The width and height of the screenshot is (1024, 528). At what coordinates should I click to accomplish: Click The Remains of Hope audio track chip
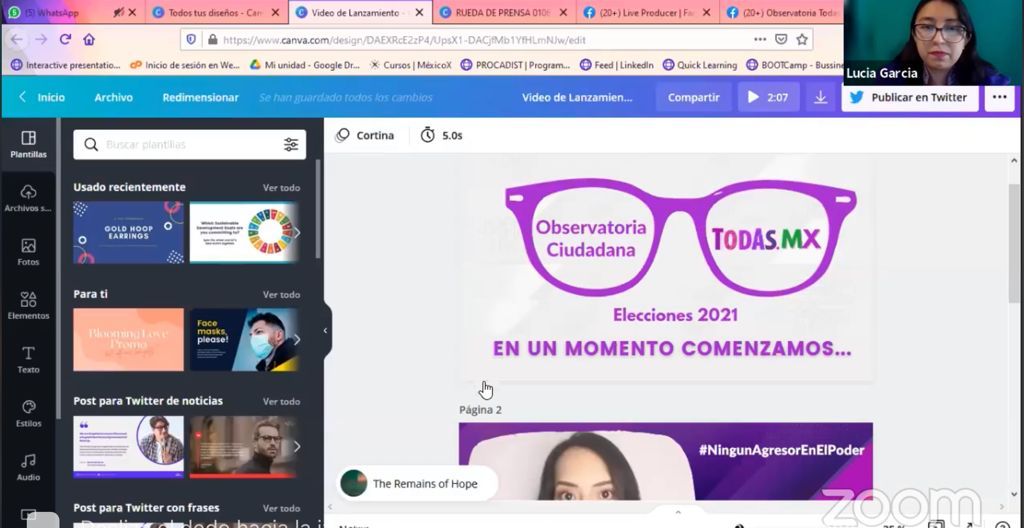417,484
